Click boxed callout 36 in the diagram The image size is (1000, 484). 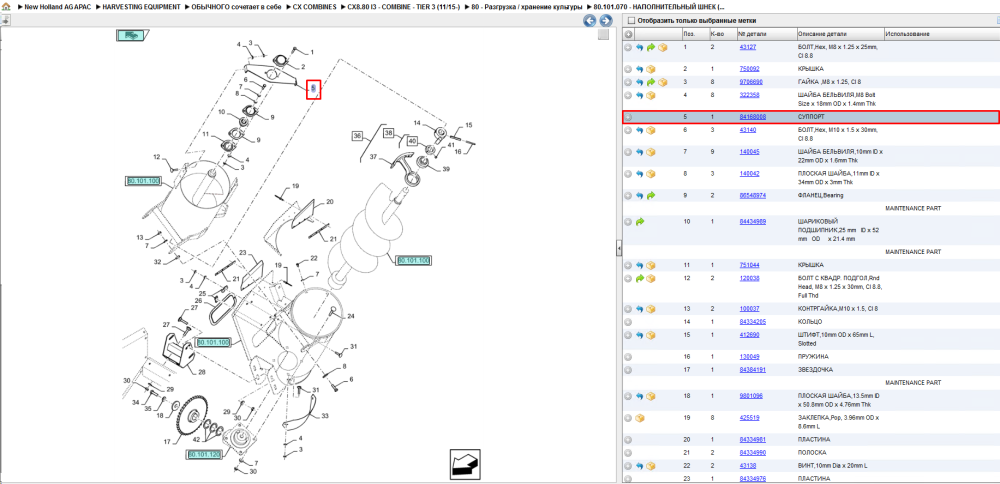click(x=357, y=135)
